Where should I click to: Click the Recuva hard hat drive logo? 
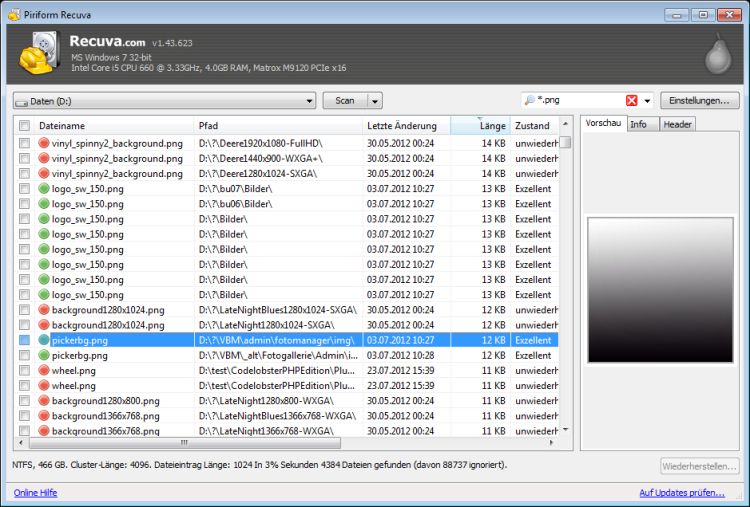coord(39,53)
